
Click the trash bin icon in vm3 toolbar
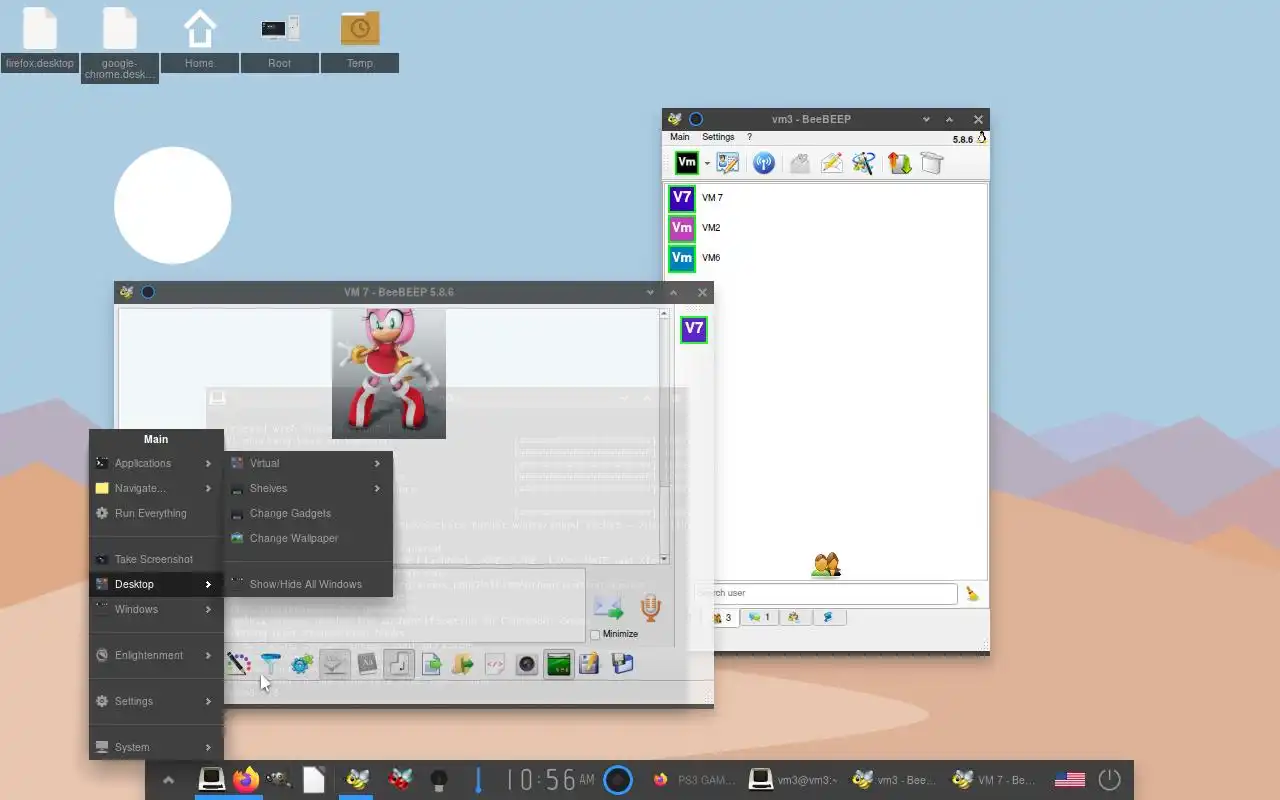(932, 163)
